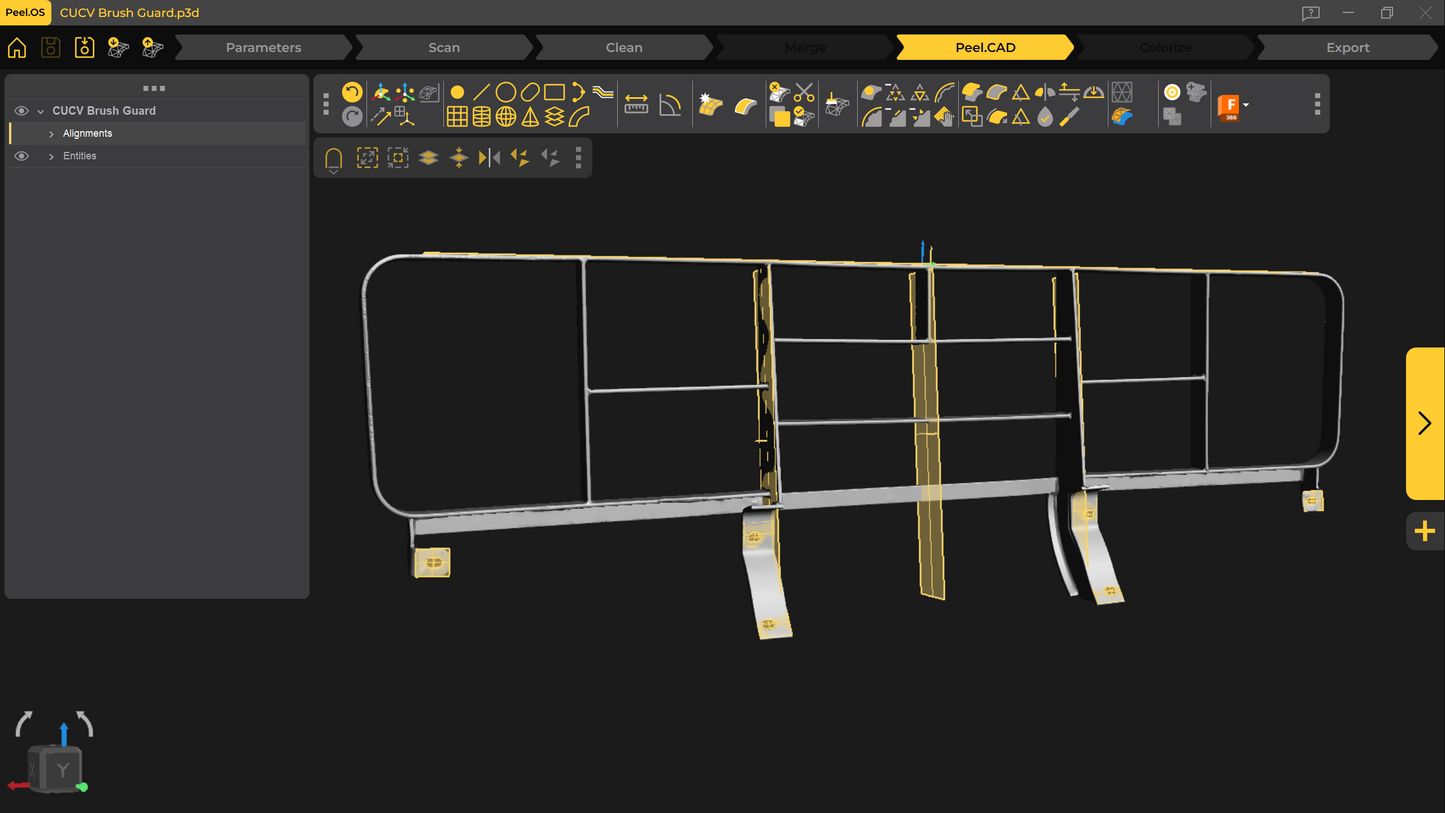Select the scissors cut tool
Image resolution: width=1445 pixels, height=813 pixels.
point(804,93)
